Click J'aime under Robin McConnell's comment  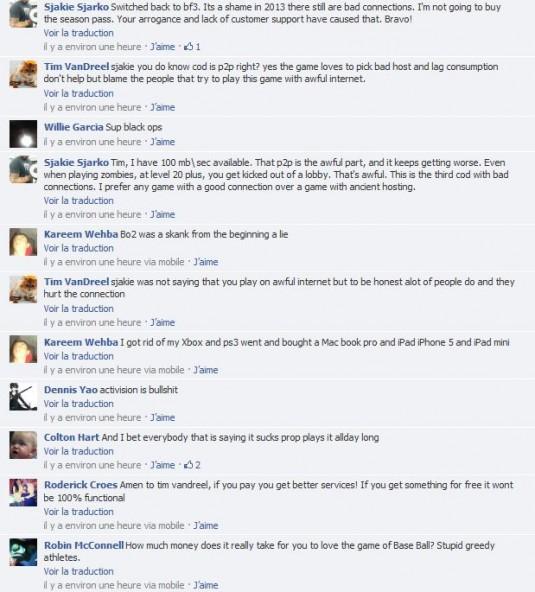point(206,585)
